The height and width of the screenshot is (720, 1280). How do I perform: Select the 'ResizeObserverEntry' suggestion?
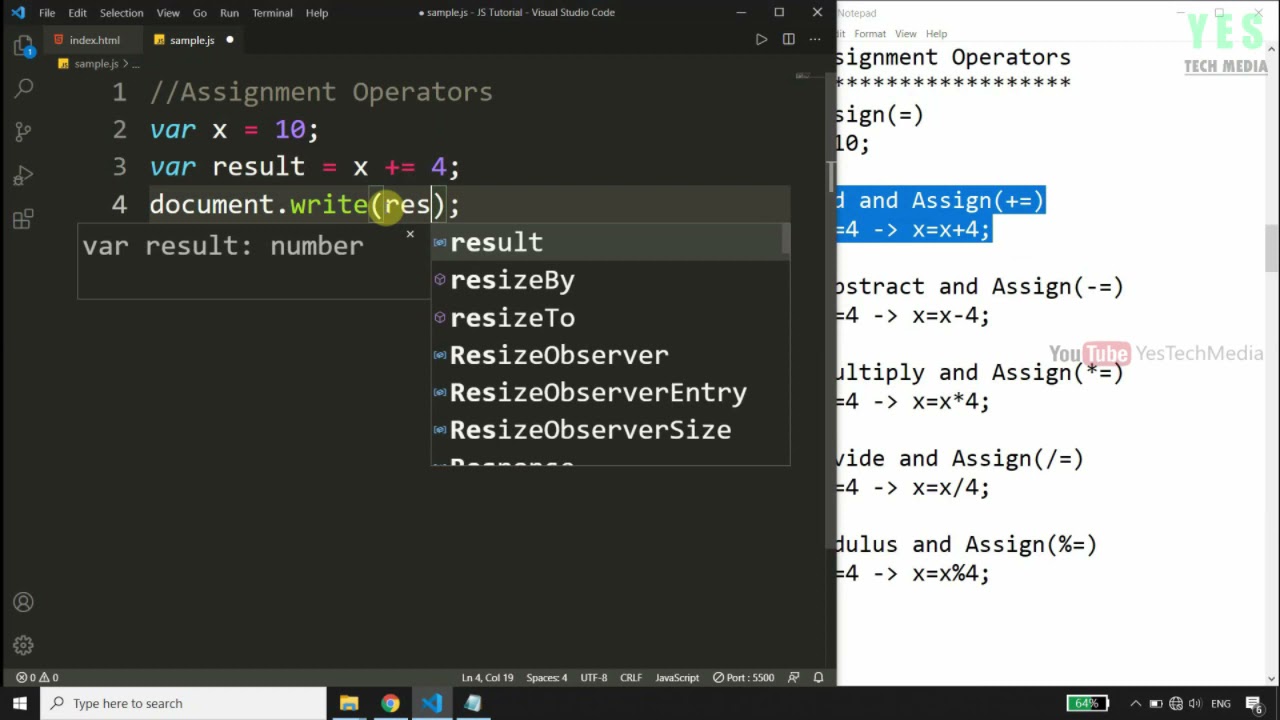pos(610,392)
